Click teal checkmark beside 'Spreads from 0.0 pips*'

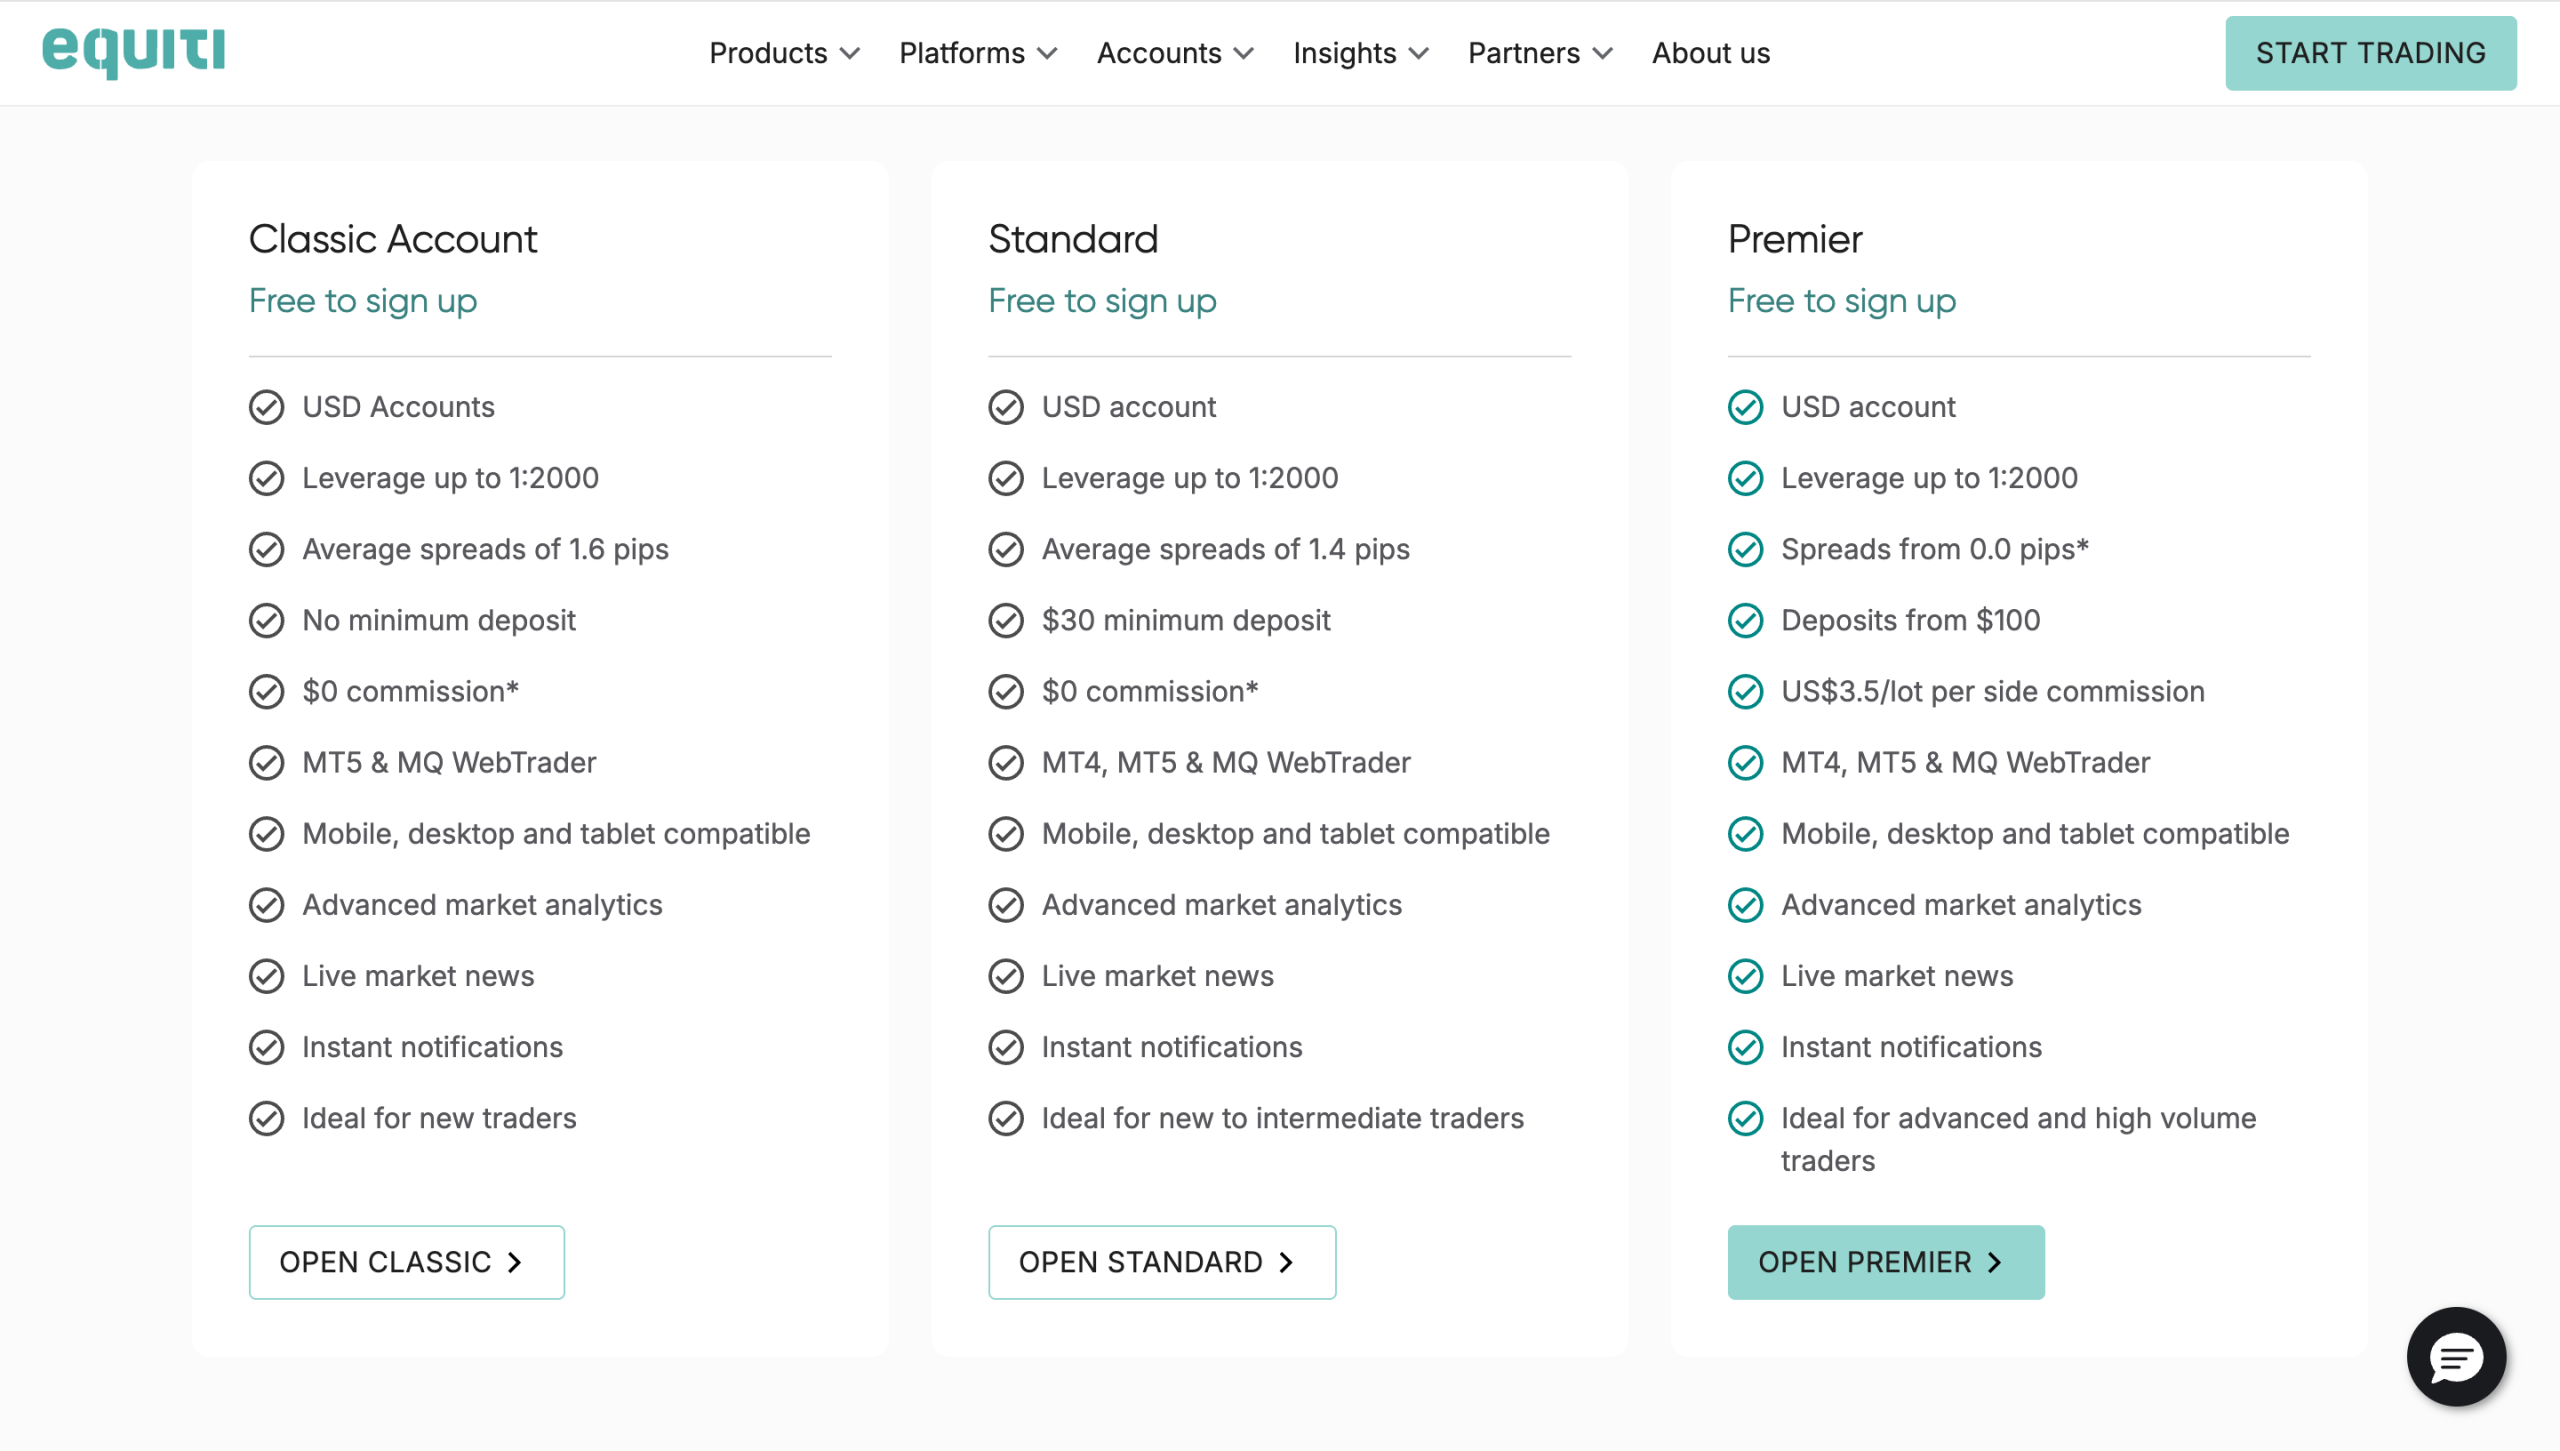tap(1746, 549)
